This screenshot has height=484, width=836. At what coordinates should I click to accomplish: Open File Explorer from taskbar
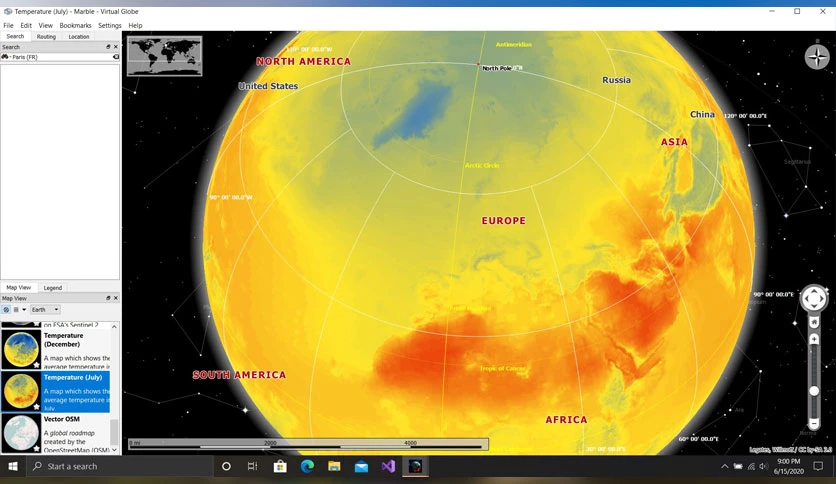tap(334, 466)
